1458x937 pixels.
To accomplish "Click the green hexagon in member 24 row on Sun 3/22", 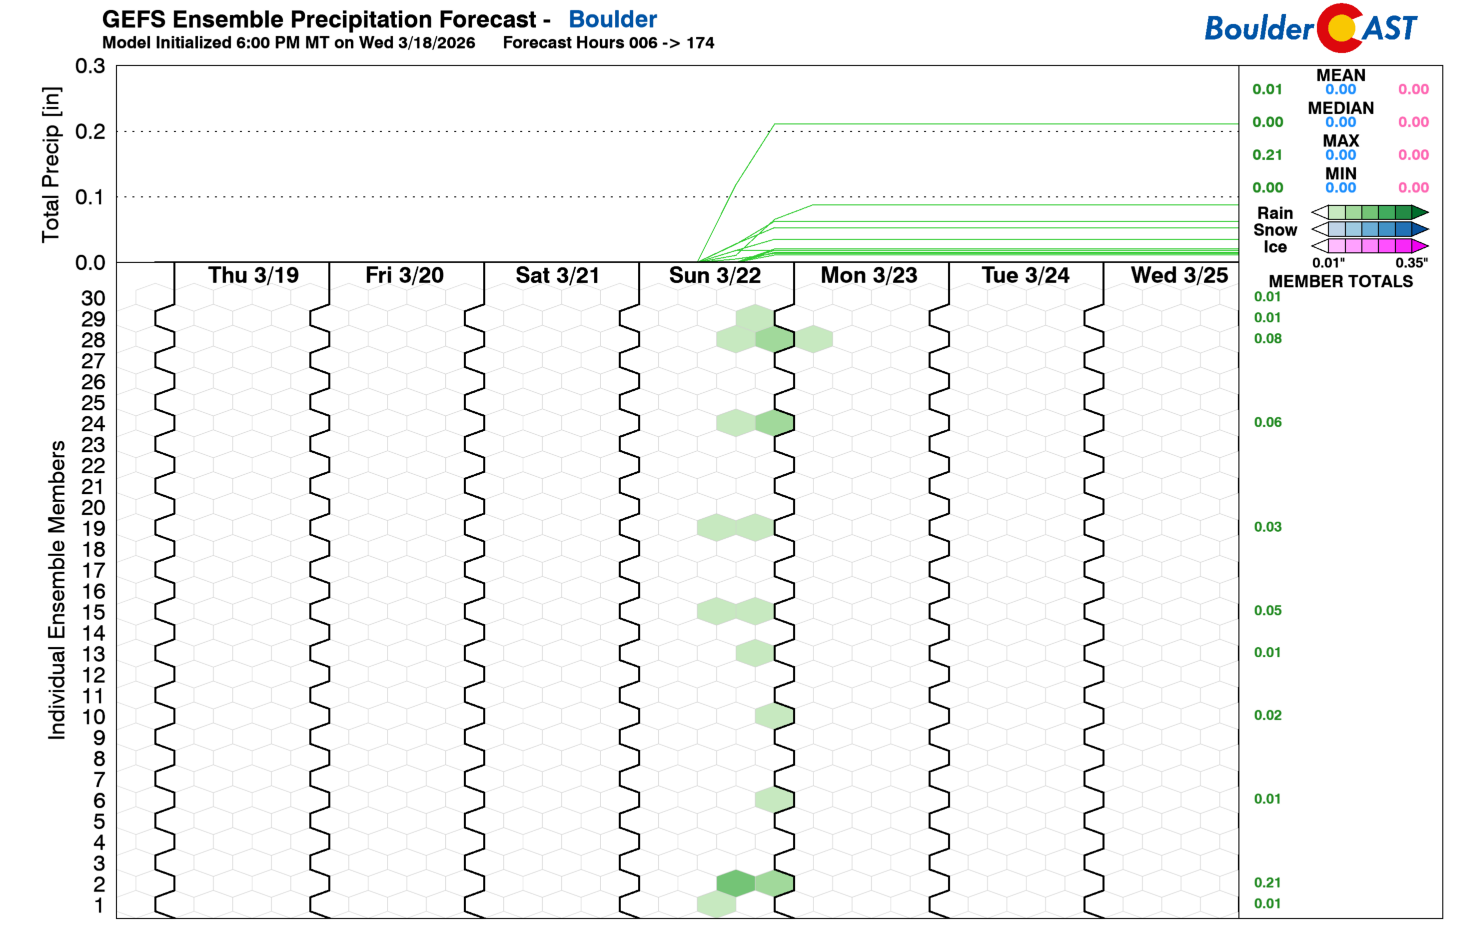I will (x=774, y=423).
